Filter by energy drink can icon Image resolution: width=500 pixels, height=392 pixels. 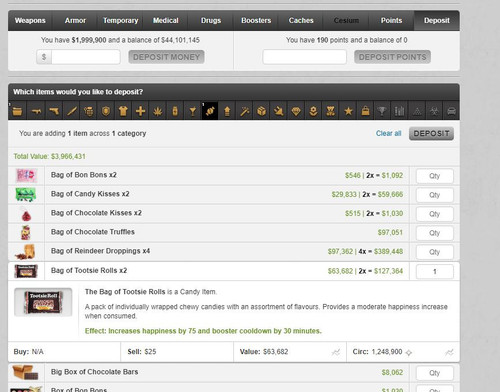point(175,111)
